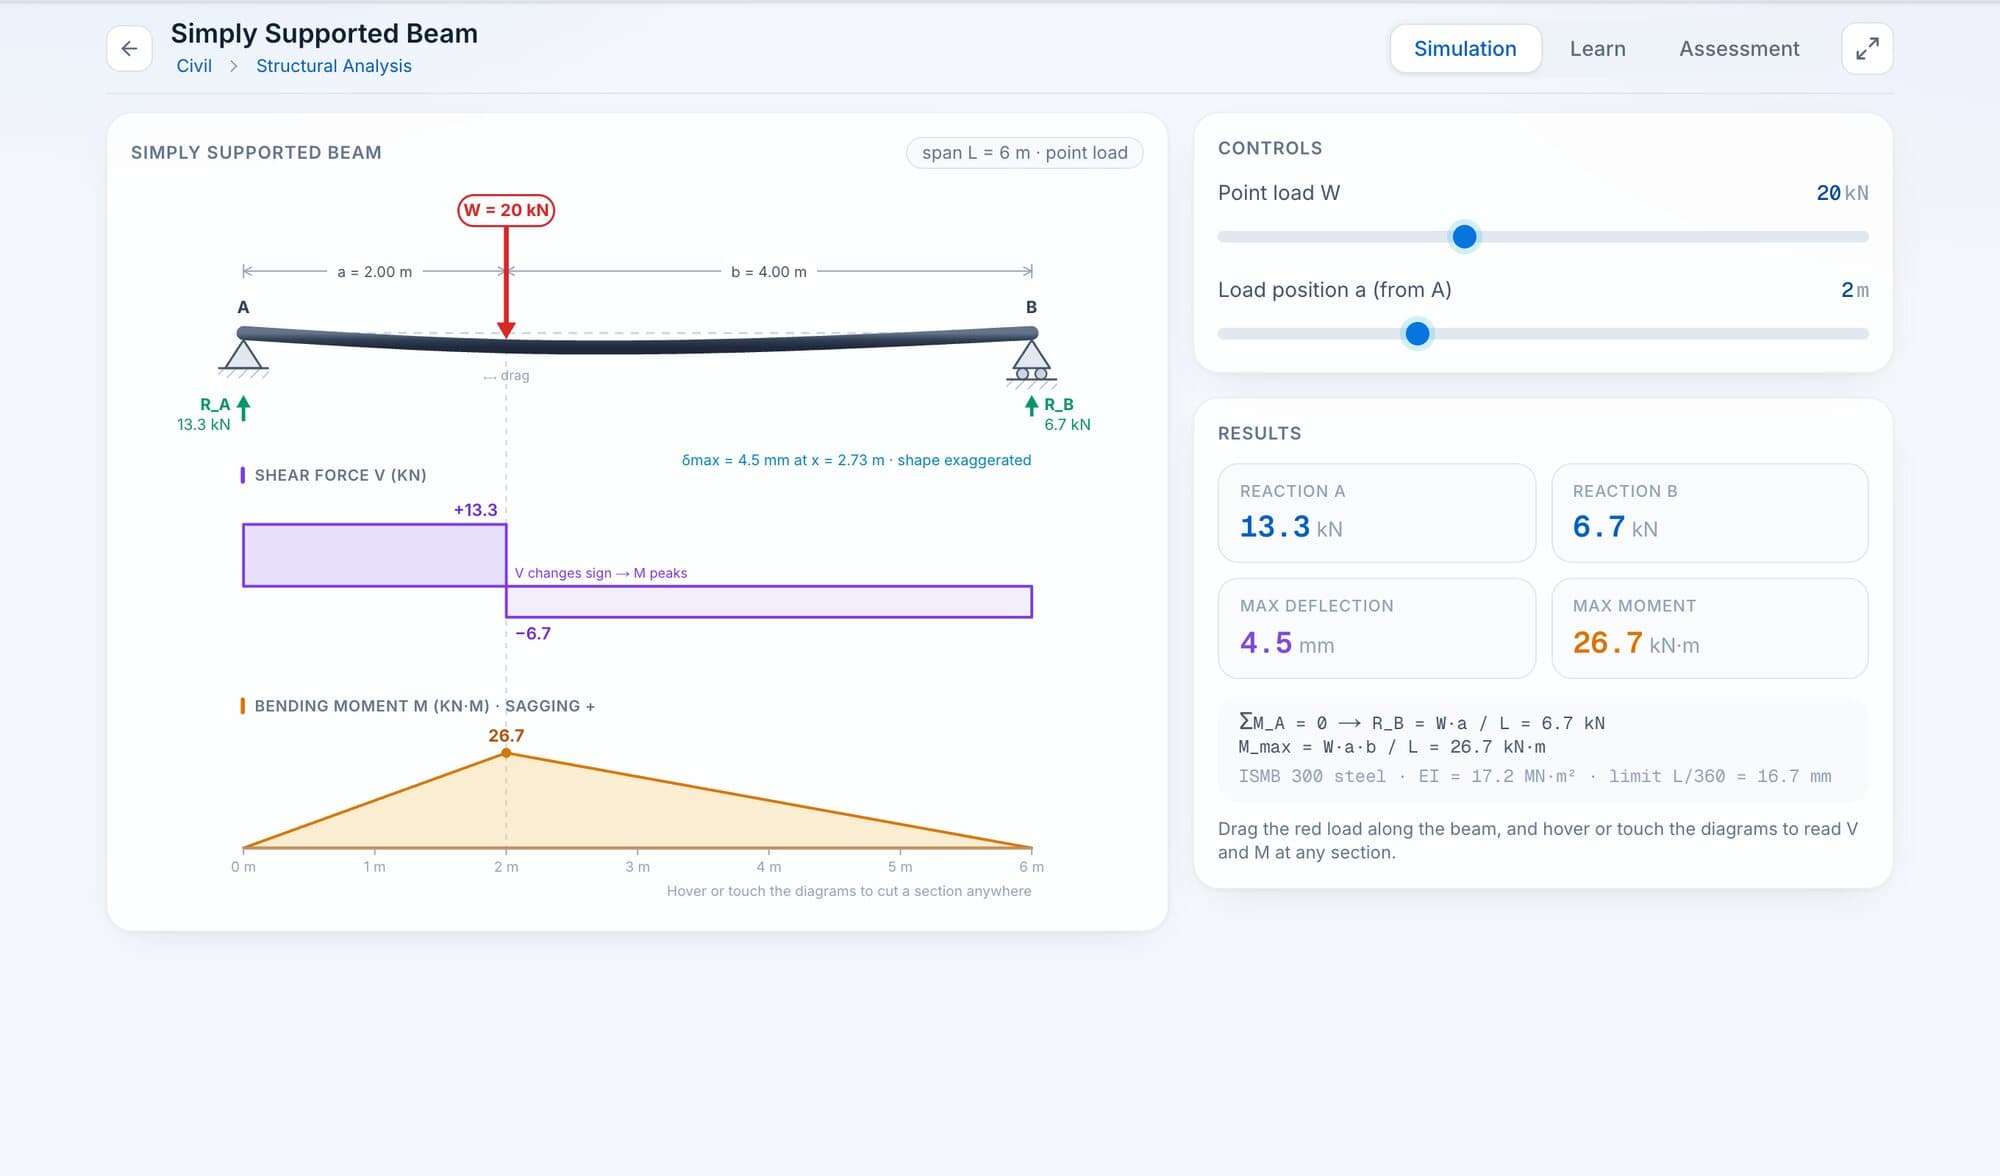
Task: Click the negative shear force rectangle
Action: tap(769, 601)
